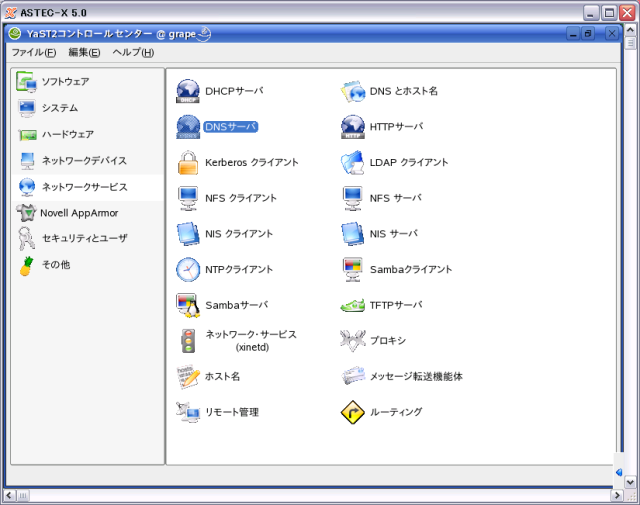
Task: Open the xinetd traffic light icon
Action: (x=188, y=341)
